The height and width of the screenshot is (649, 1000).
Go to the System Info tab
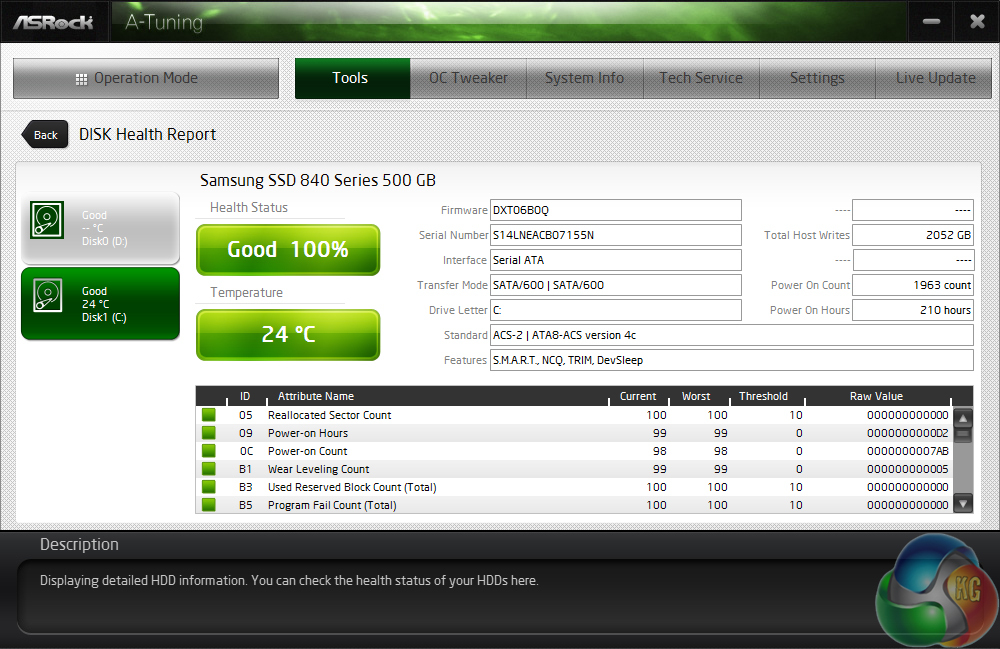tap(585, 78)
